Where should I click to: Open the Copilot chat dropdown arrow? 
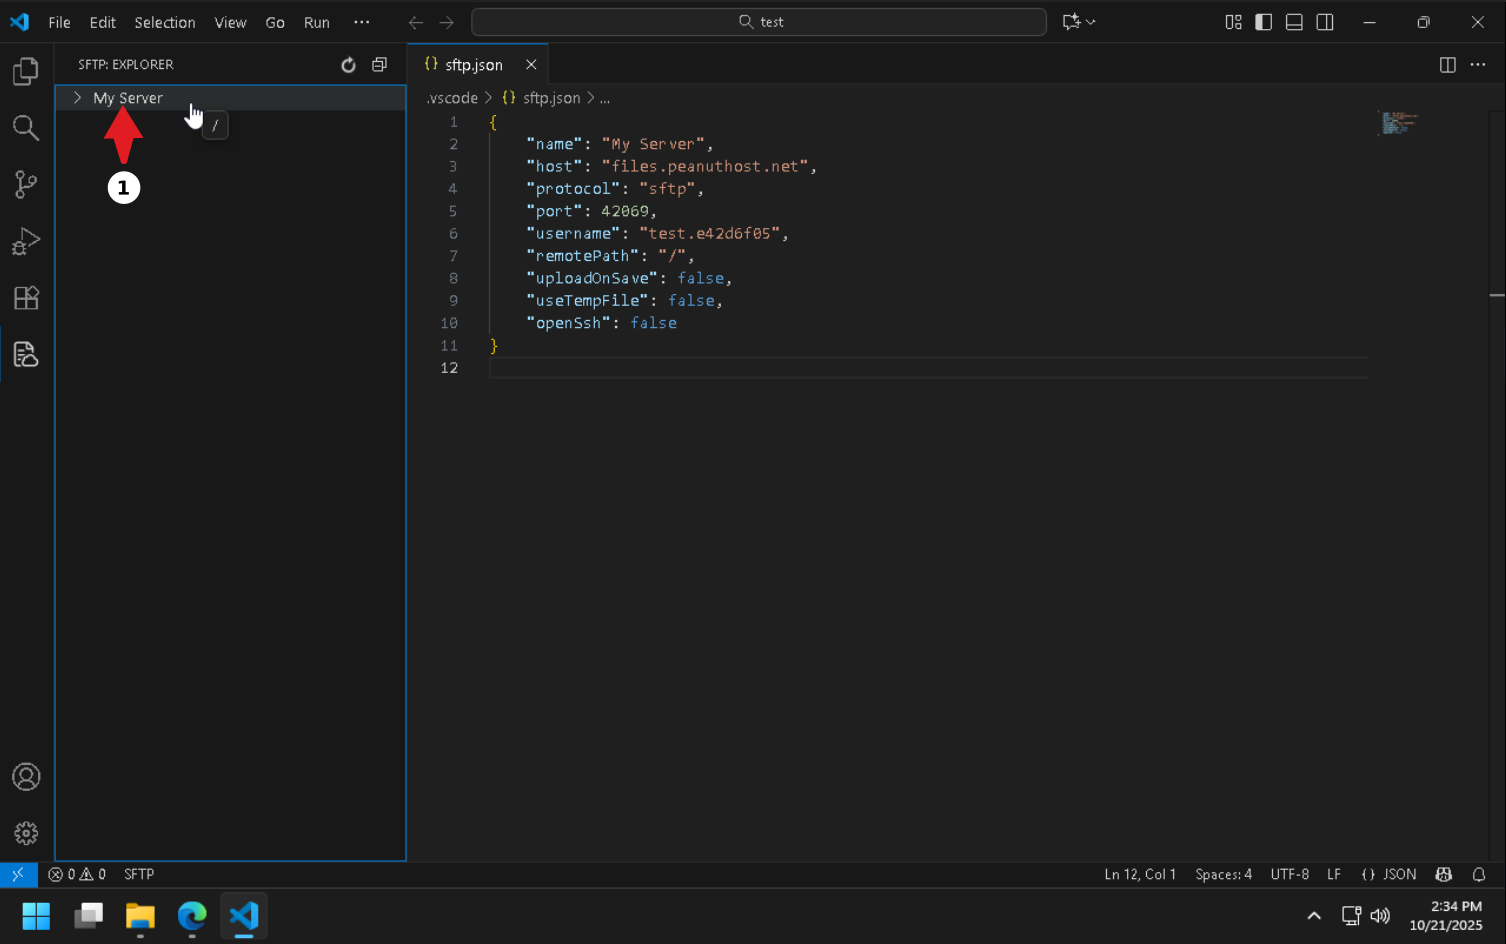(x=1091, y=22)
